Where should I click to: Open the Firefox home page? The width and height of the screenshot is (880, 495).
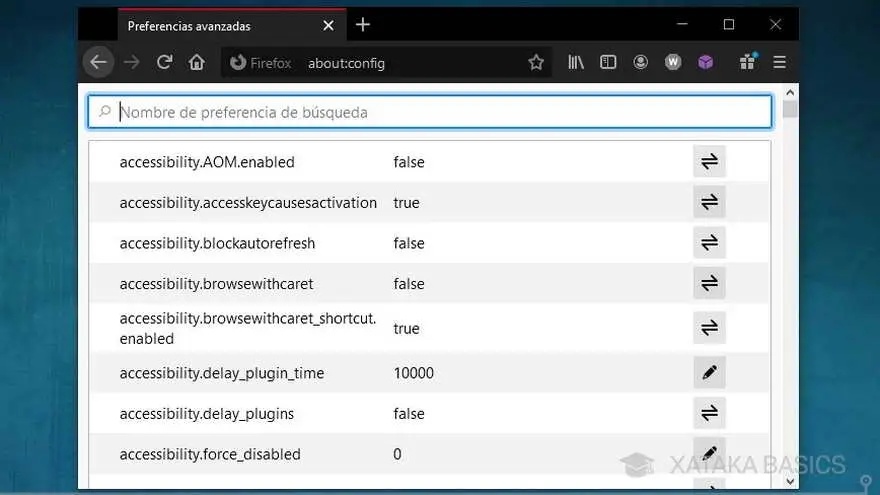196,62
